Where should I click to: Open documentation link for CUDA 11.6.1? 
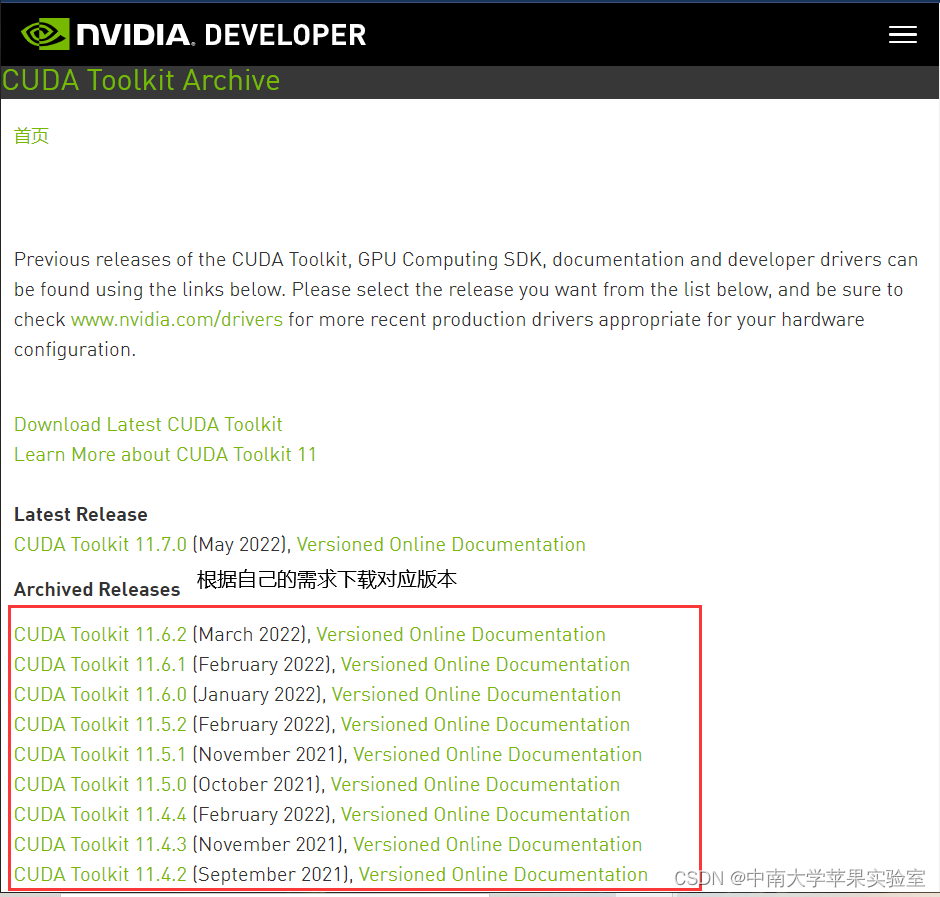[x=486, y=664]
